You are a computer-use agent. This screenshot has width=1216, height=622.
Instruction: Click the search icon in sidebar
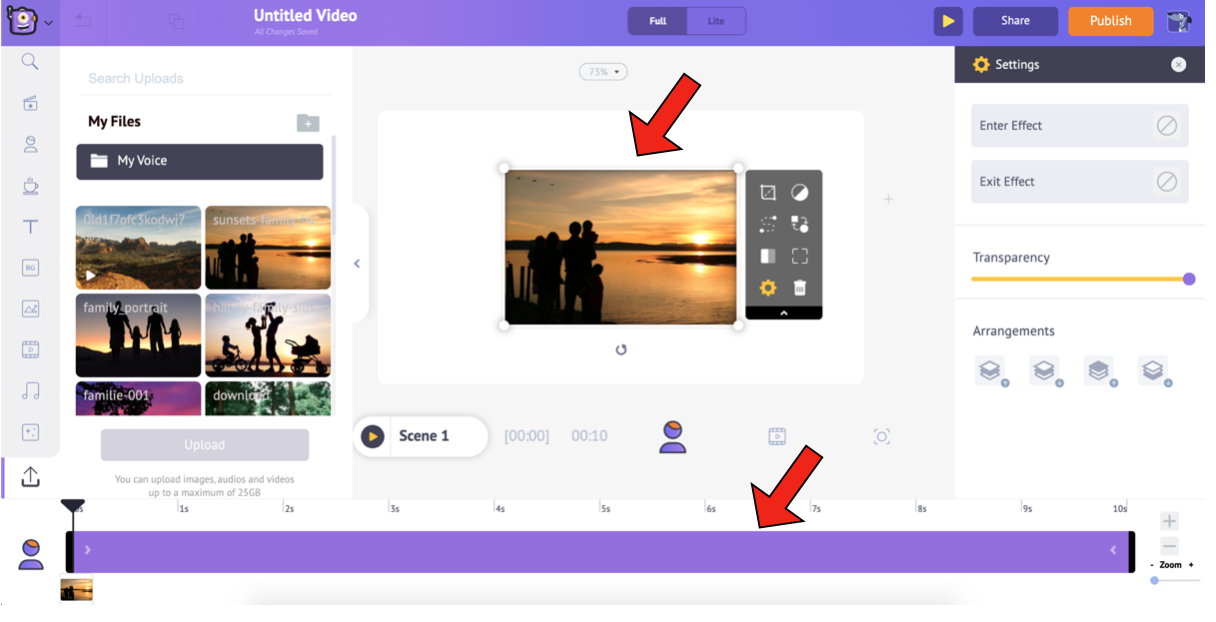click(x=30, y=62)
